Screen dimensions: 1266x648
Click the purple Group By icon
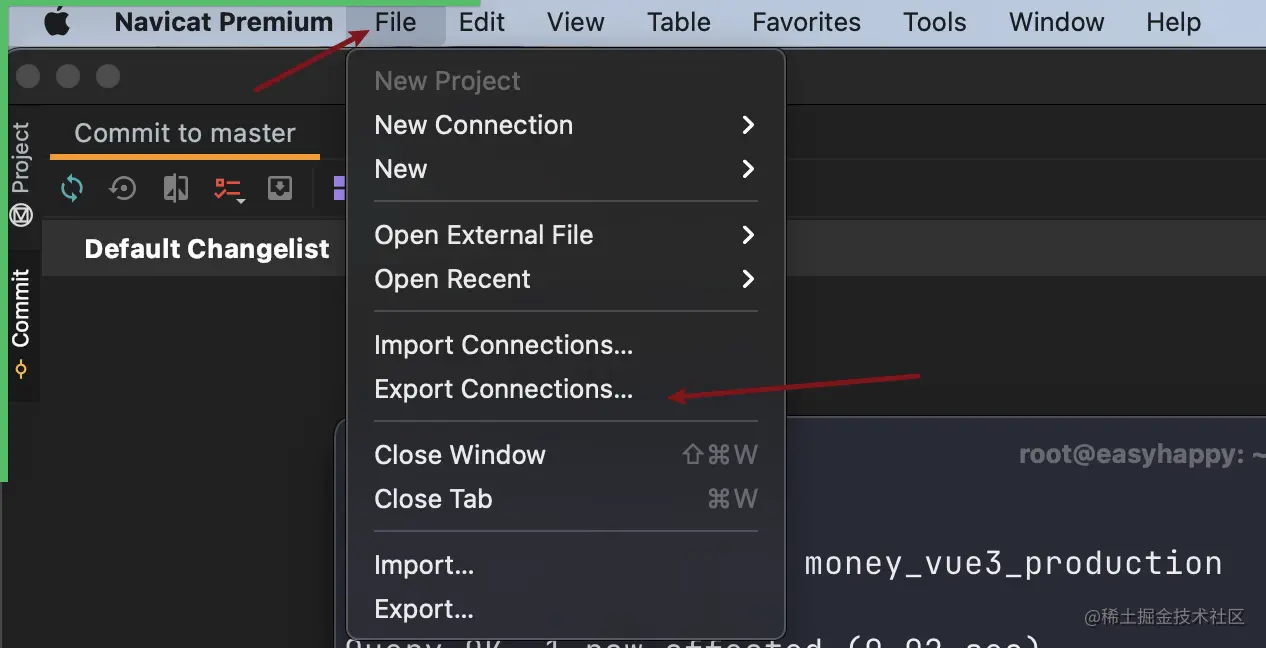tap(339, 188)
